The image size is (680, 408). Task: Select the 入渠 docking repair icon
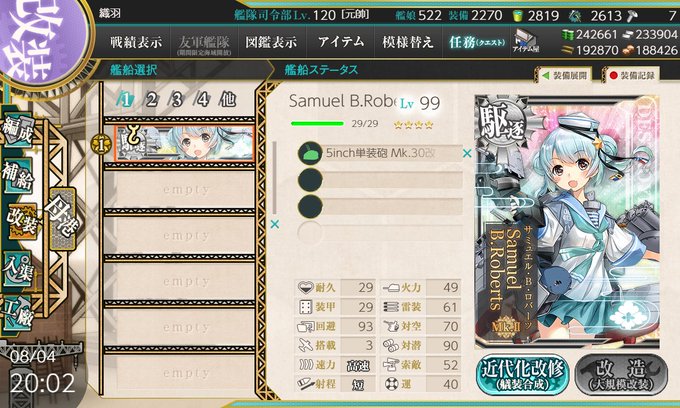tap(18, 269)
